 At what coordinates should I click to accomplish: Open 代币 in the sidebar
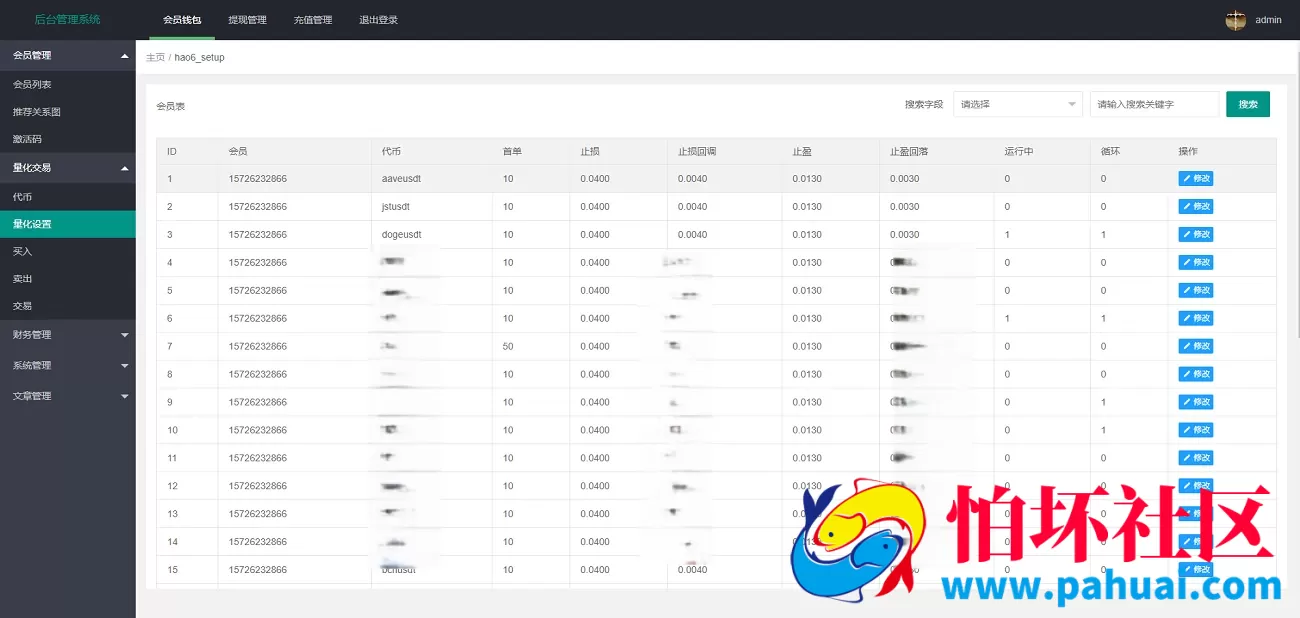67,197
